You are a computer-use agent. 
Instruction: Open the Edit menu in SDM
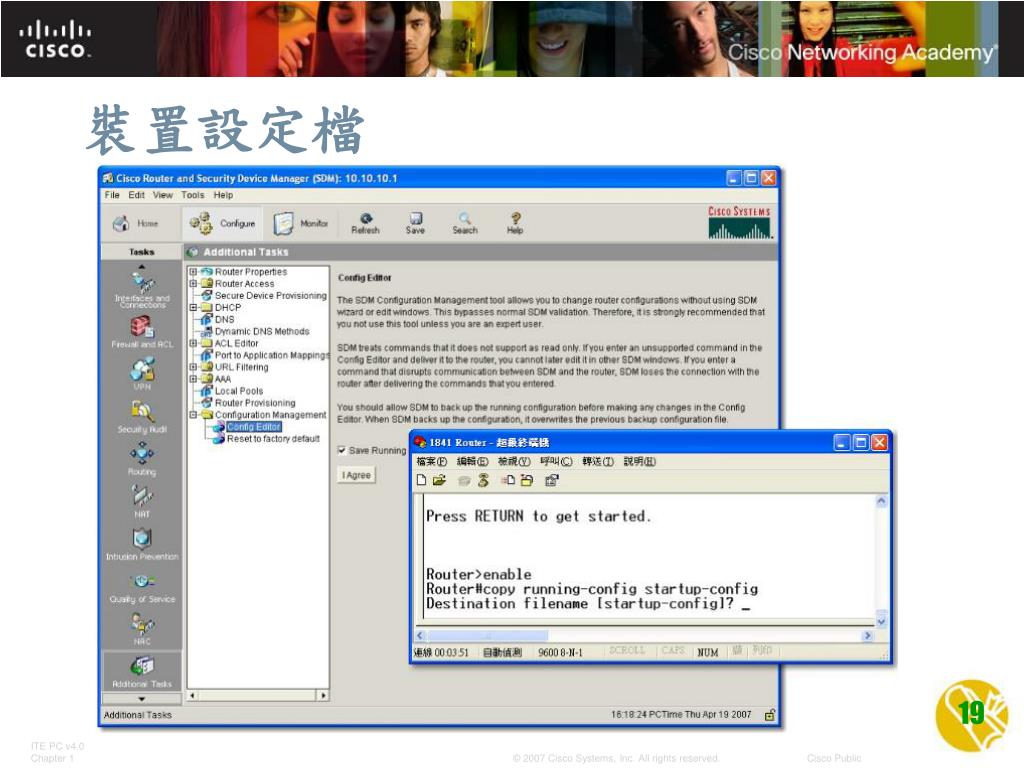[x=136, y=195]
